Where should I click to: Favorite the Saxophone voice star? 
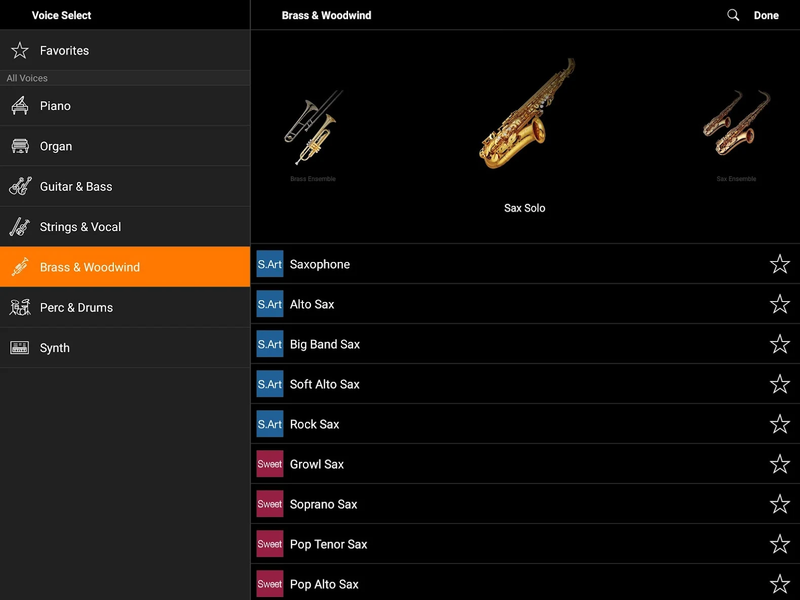pos(780,264)
